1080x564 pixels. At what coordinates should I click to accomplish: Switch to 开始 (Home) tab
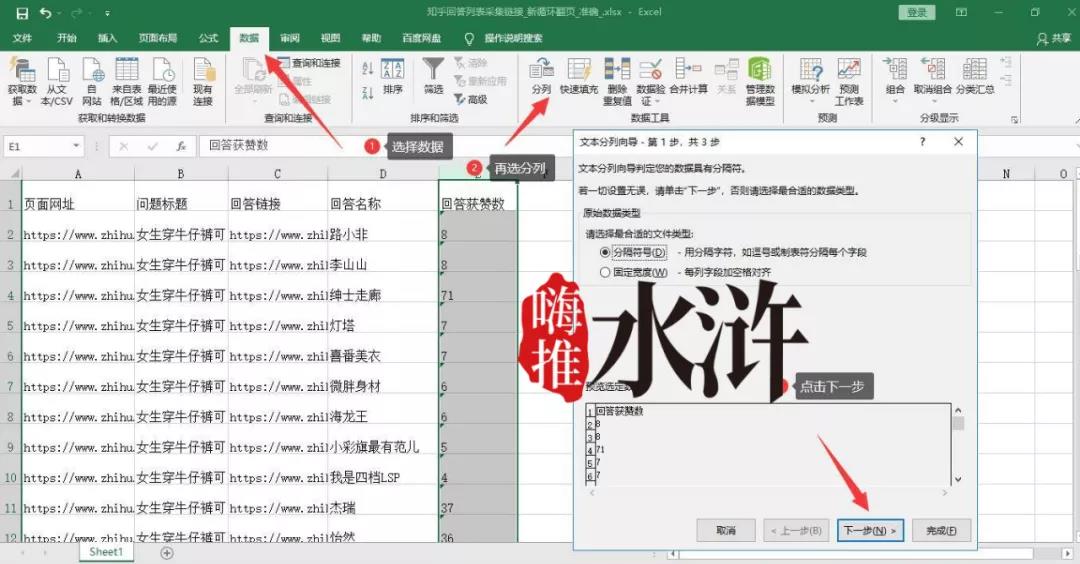click(x=67, y=38)
